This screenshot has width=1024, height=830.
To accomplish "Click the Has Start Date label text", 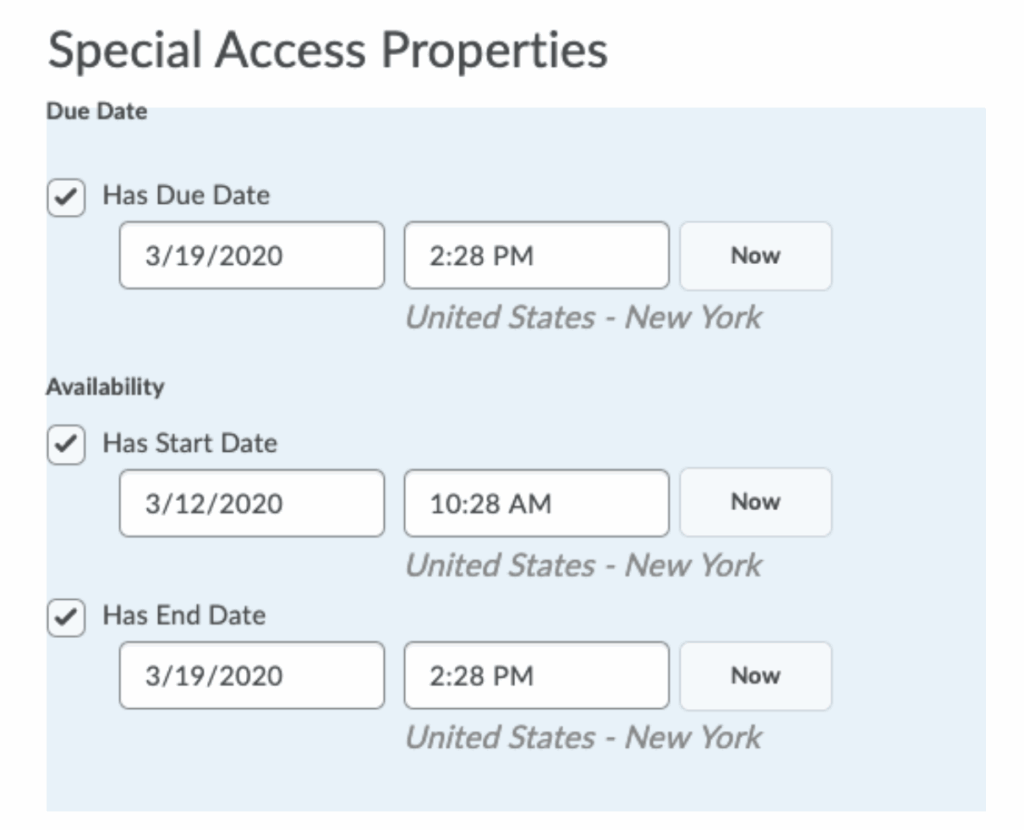I will 189,443.
